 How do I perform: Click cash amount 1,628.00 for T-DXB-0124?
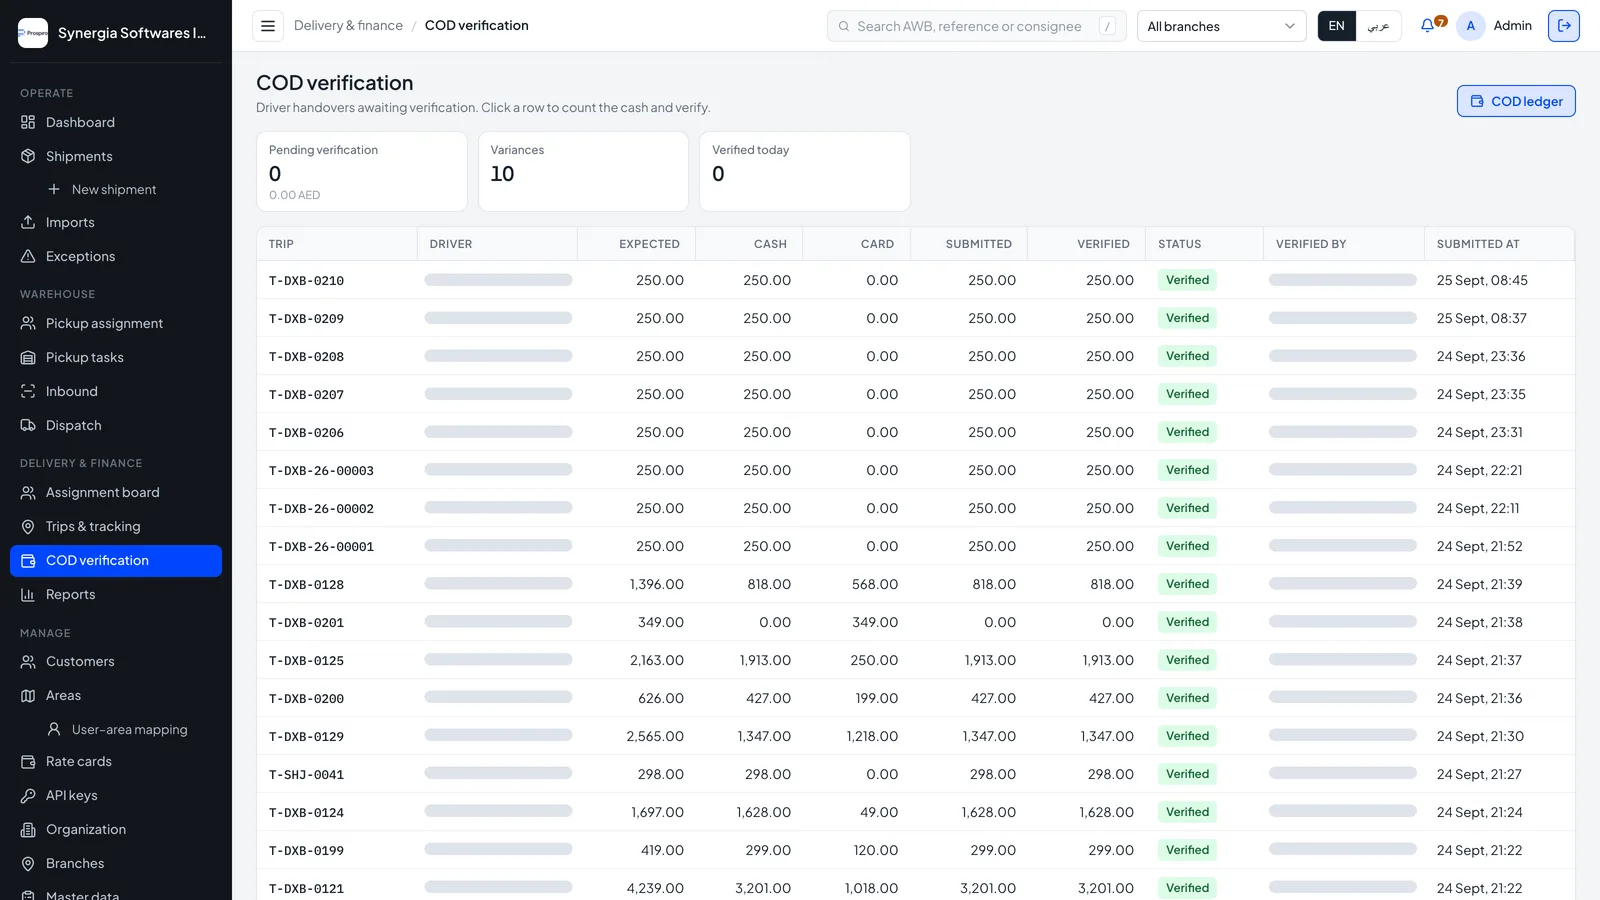pyautogui.click(x=764, y=812)
